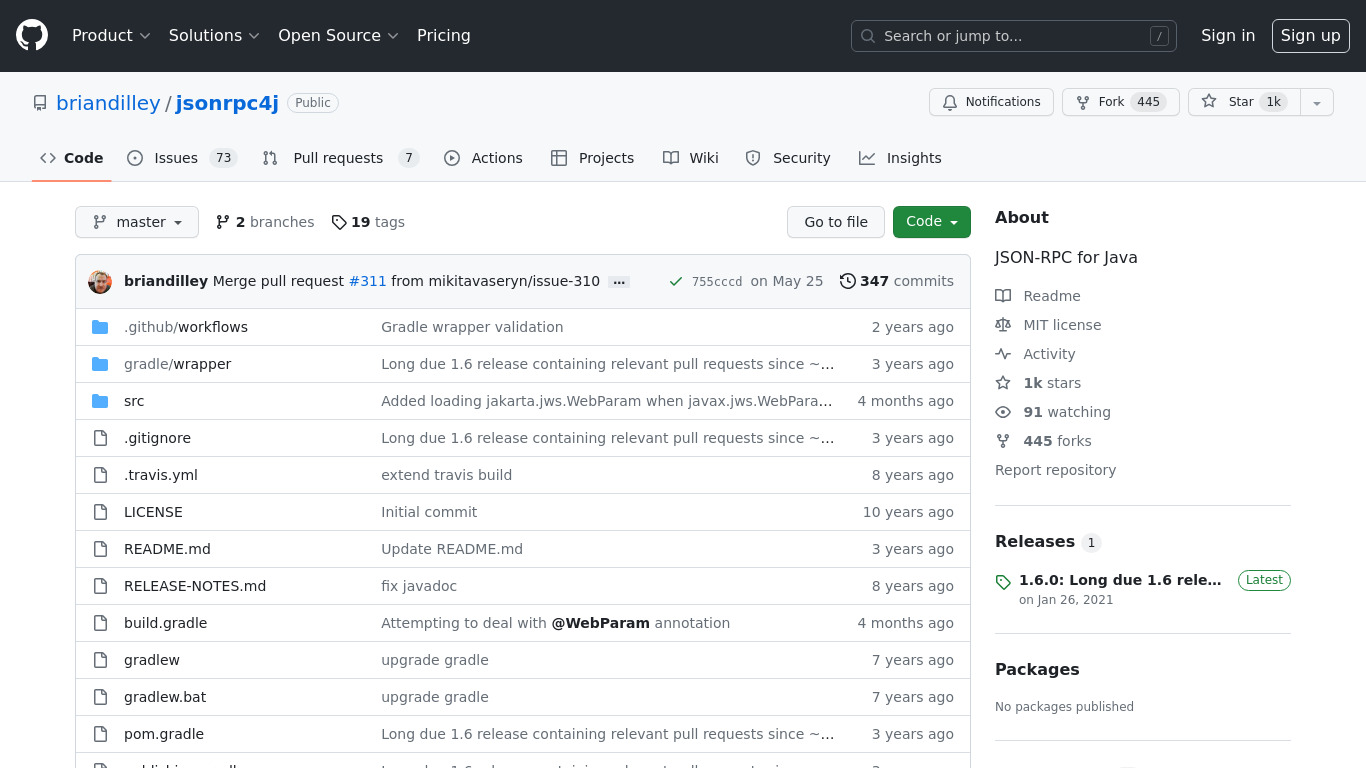Image resolution: width=1366 pixels, height=768 pixels.
Task: Click the pulse icon next to Activity
Action: (1003, 354)
